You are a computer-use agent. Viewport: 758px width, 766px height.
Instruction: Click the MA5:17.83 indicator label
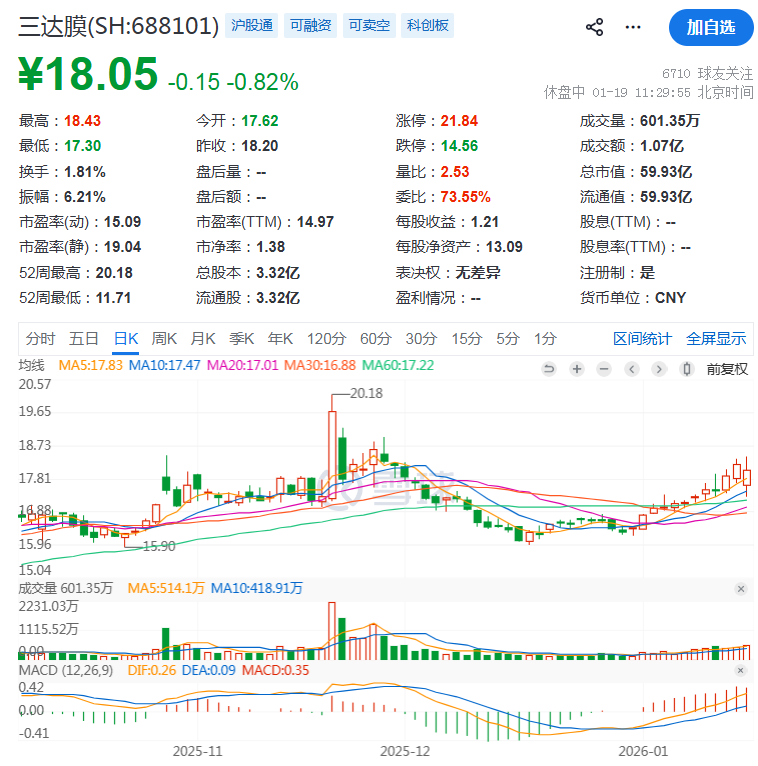coord(90,365)
